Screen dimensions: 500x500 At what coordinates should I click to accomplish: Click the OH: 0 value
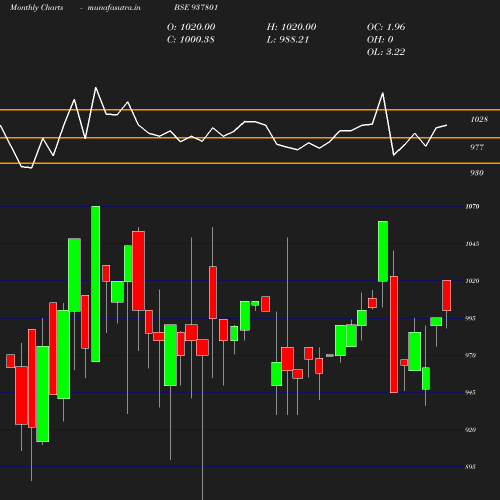(380, 39)
